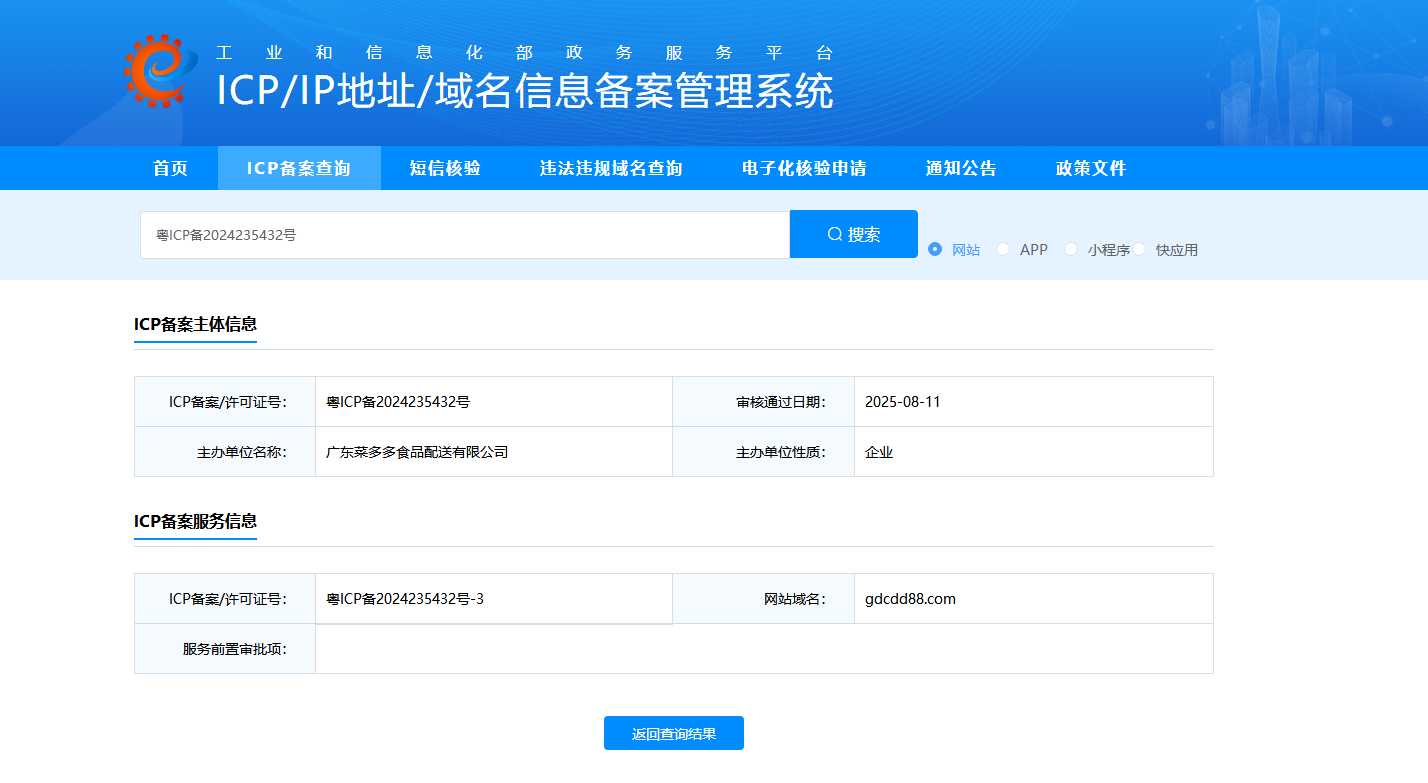Viewport: 1428px width, 783px height.
Task: Click the 网站域名 label
Action: point(795,599)
